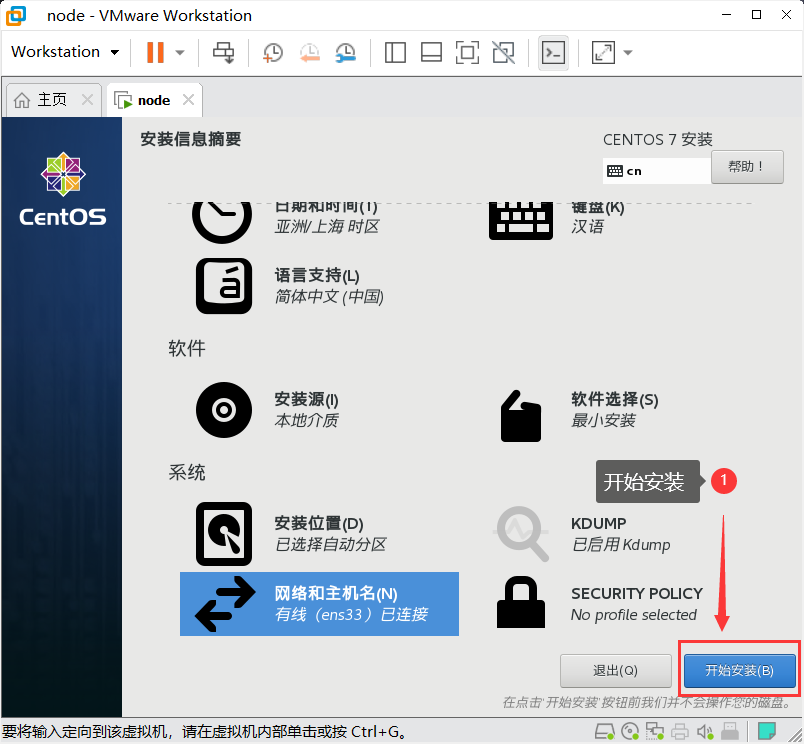Screen dimensions: 804x744
Task: Take a snapshot of the virtual machine
Action: pos(273,52)
